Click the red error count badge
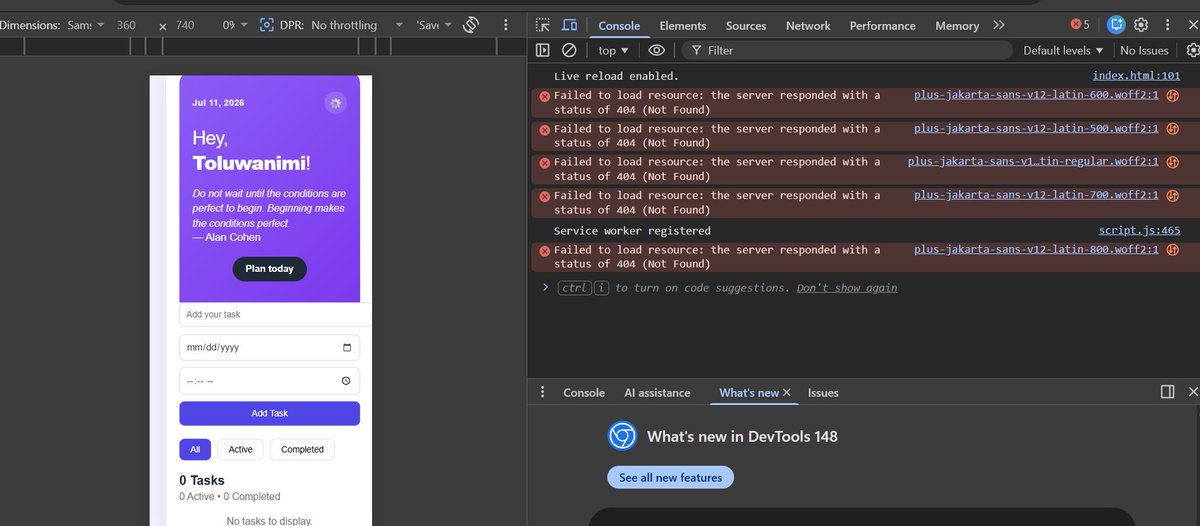The height and width of the screenshot is (526, 1200). (1080, 25)
